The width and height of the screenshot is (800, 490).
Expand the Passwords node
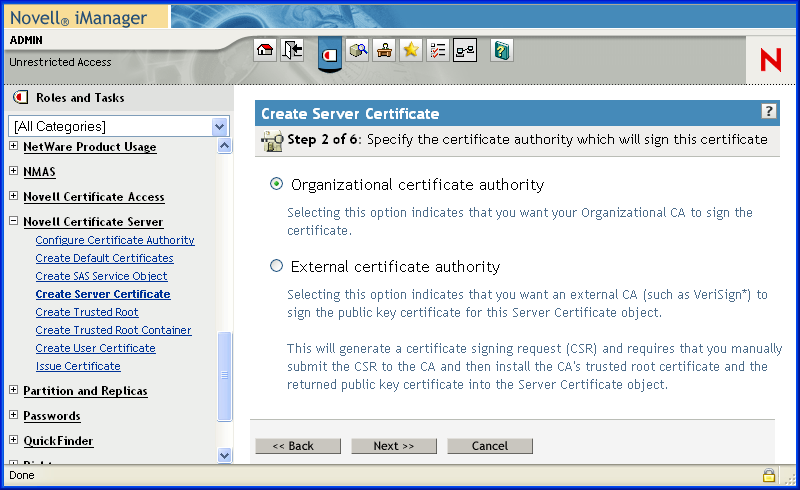14,414
